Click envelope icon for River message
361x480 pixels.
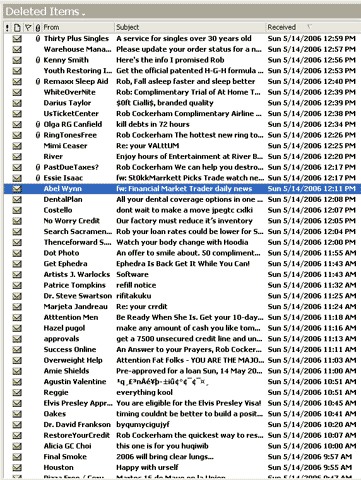click(x=17, y=157)
